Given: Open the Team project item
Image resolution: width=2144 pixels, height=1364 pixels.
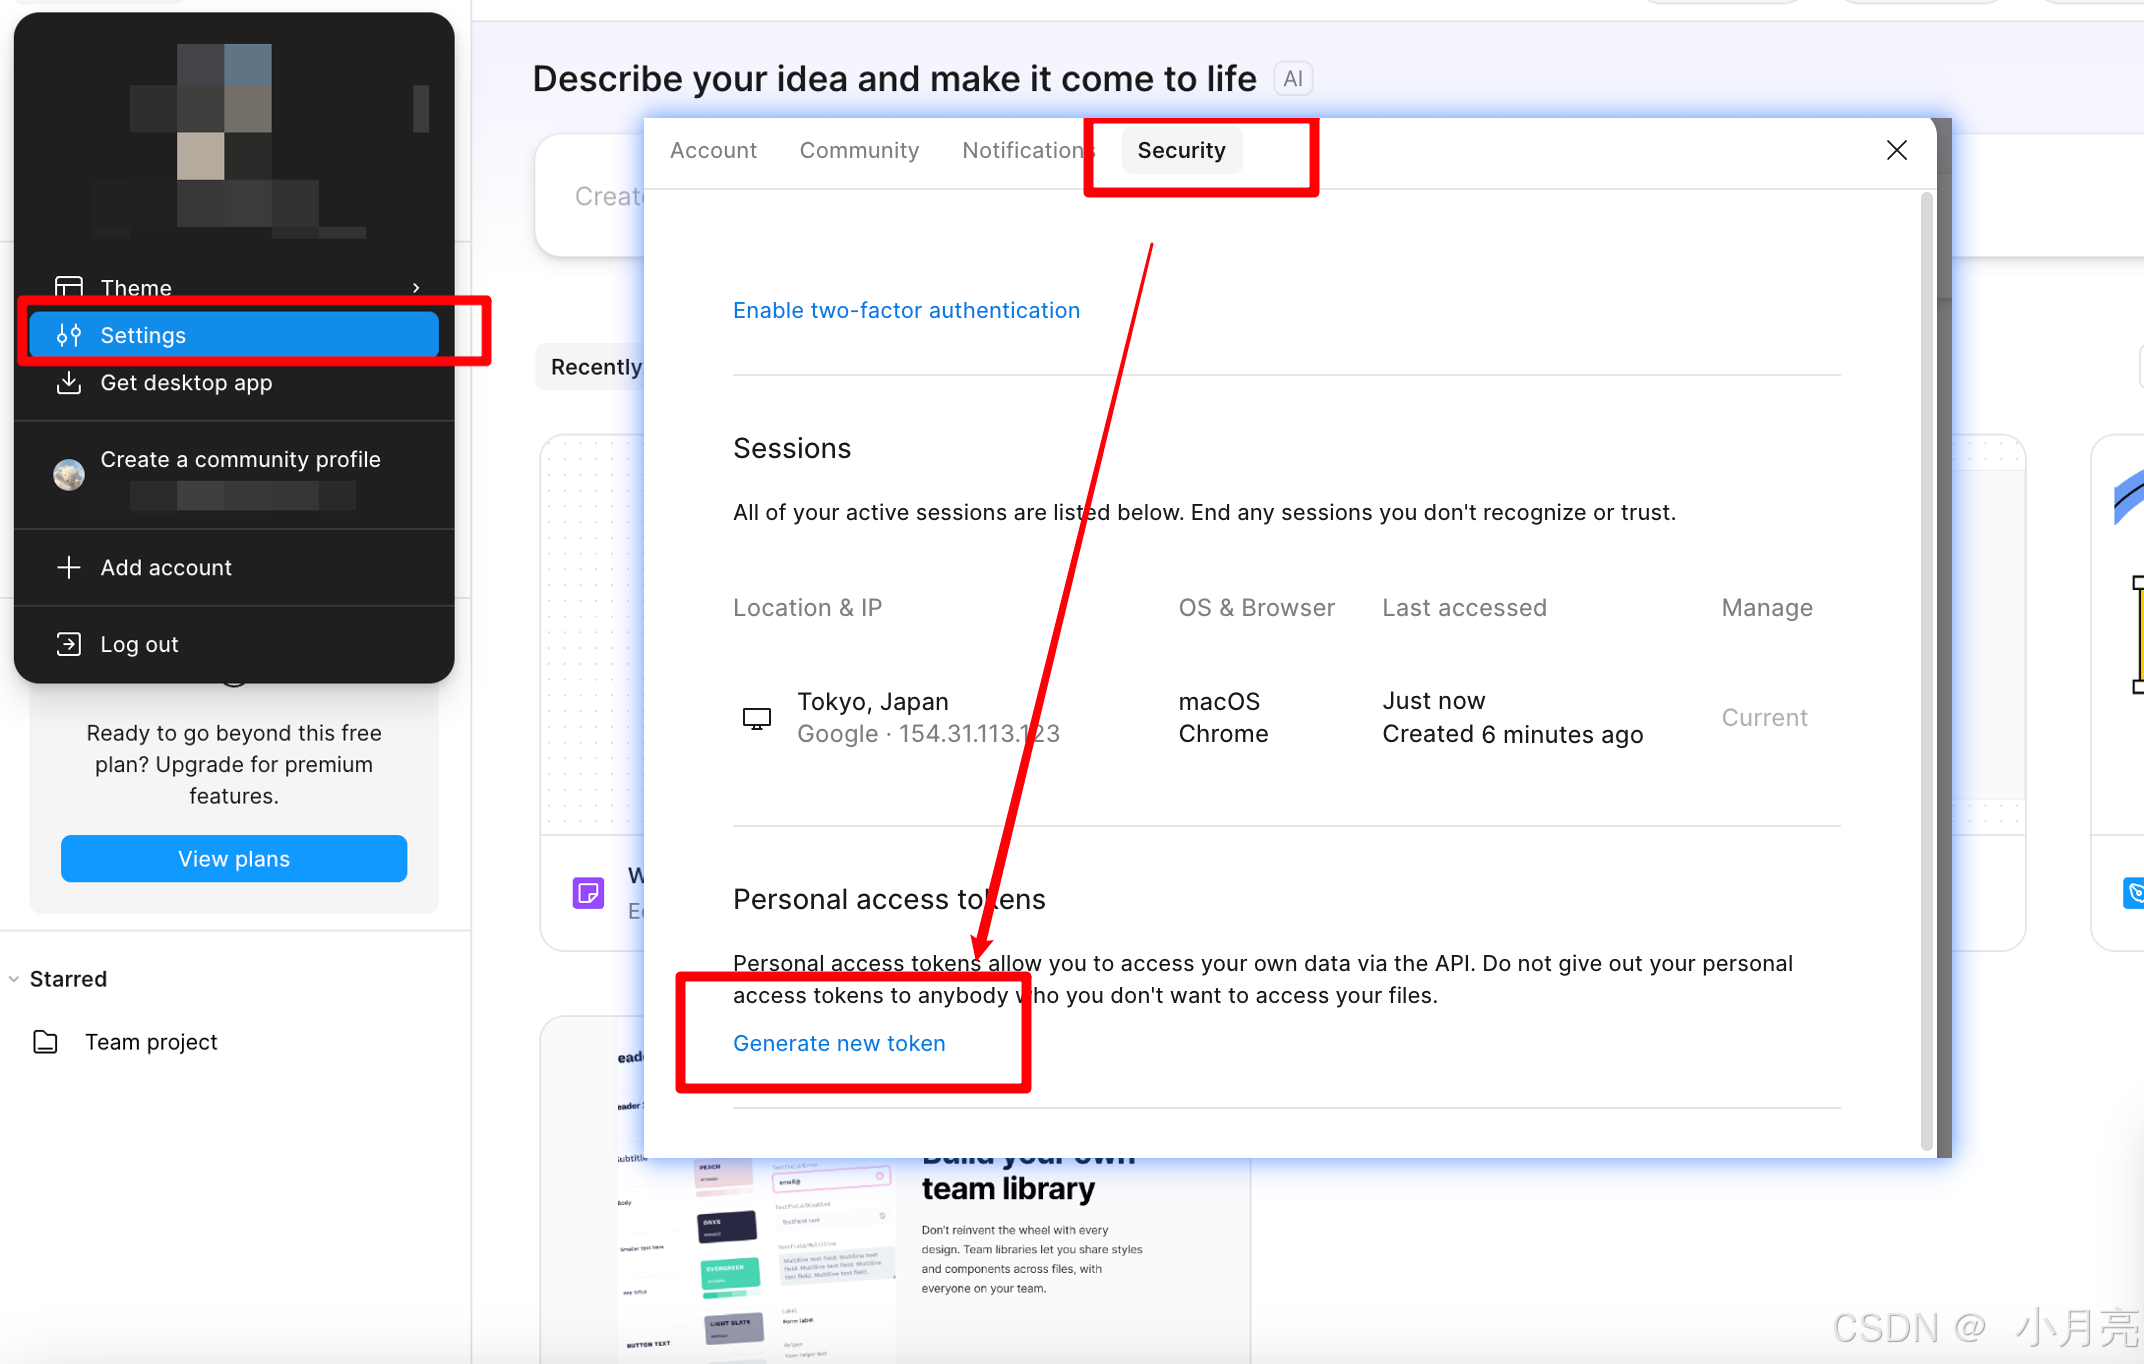Looking at the screenshot, I should 150,1042.
